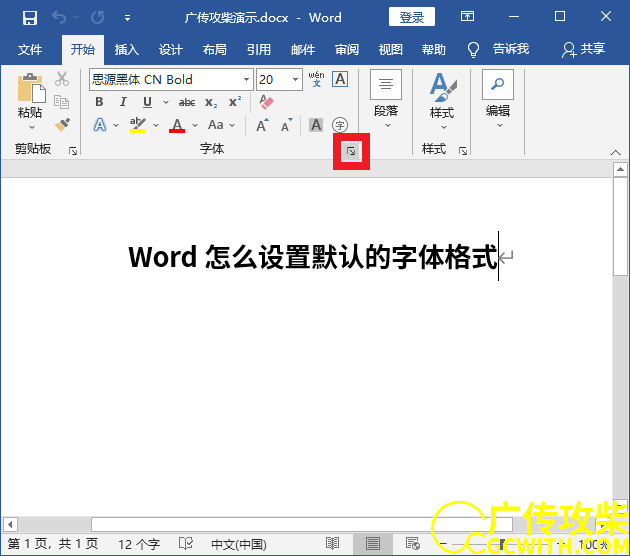
Task: Redo the last action
Action: click(97, 18)
